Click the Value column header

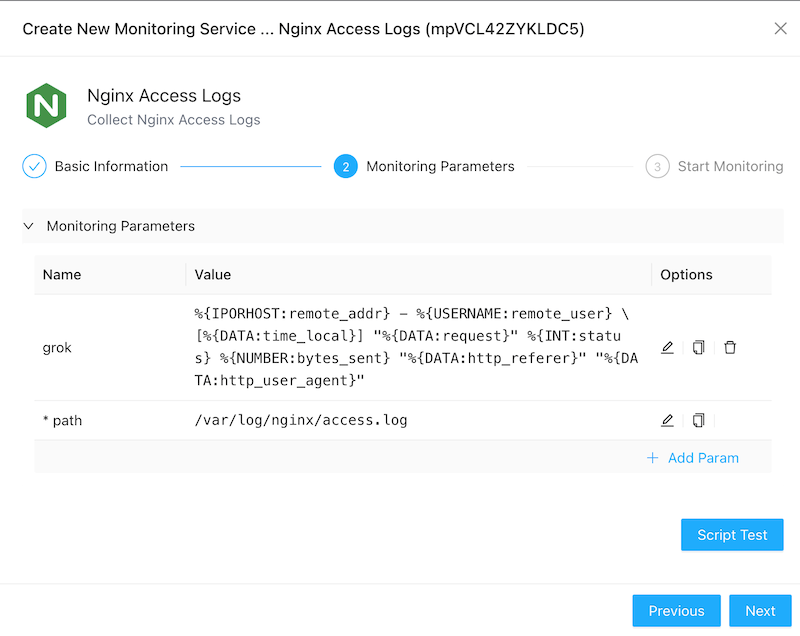click(x=213, y=275)
